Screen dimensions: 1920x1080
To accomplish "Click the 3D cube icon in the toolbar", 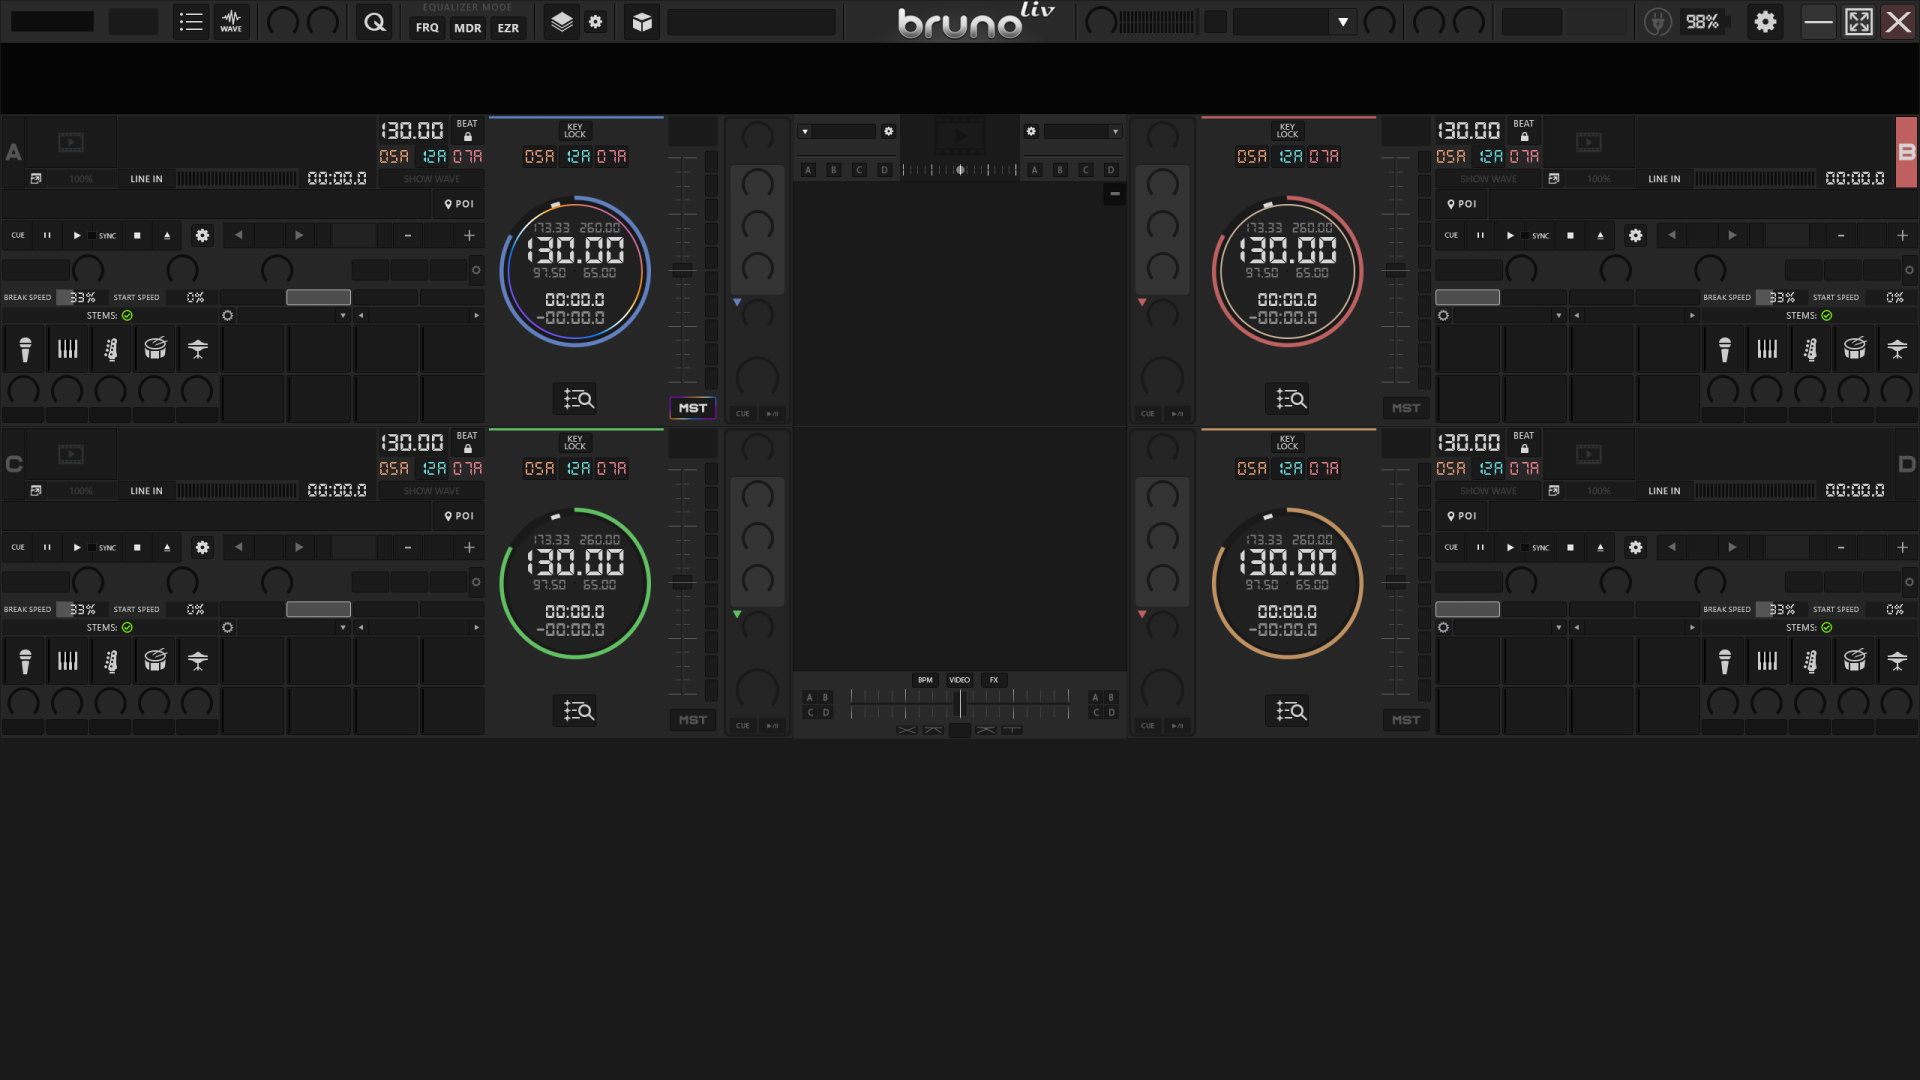I will [x=641, y=21].
